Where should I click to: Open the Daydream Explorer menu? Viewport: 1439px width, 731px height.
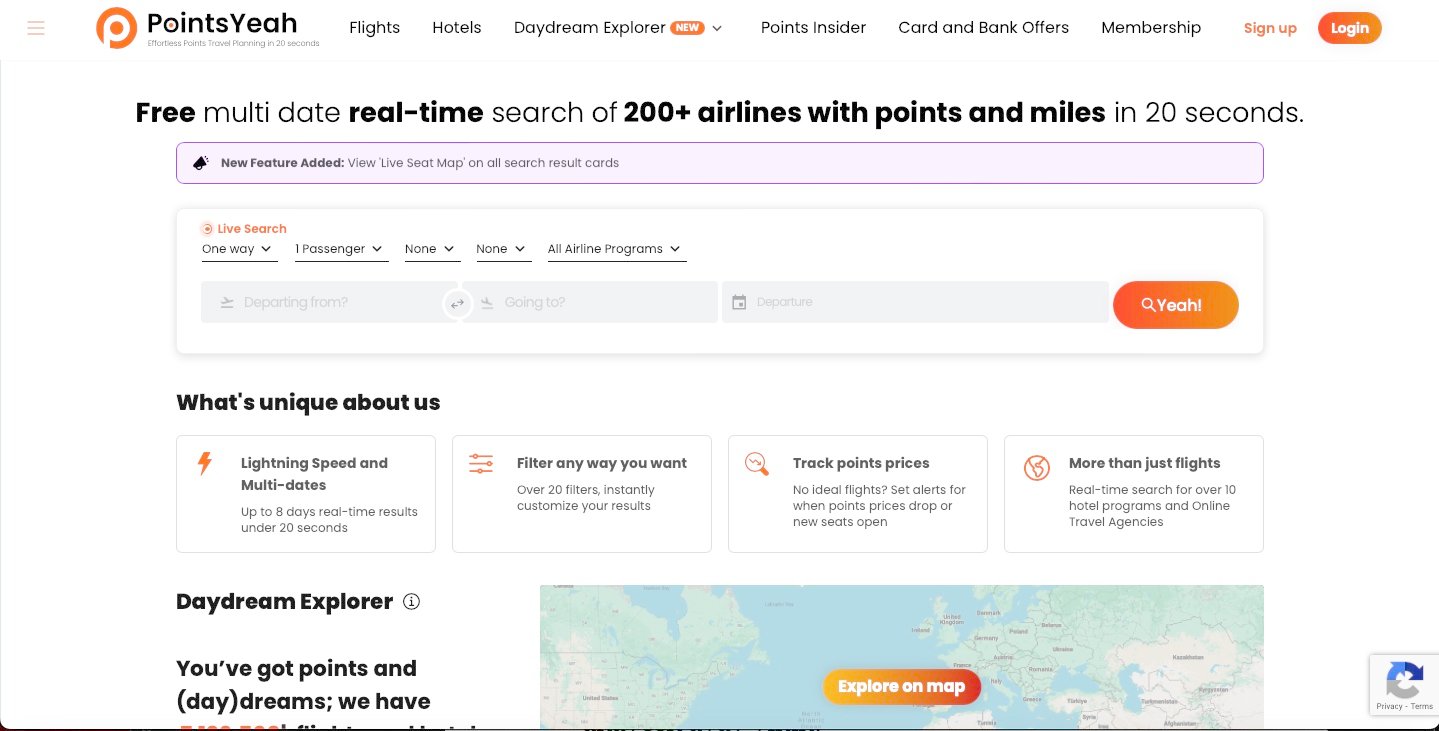617,28
